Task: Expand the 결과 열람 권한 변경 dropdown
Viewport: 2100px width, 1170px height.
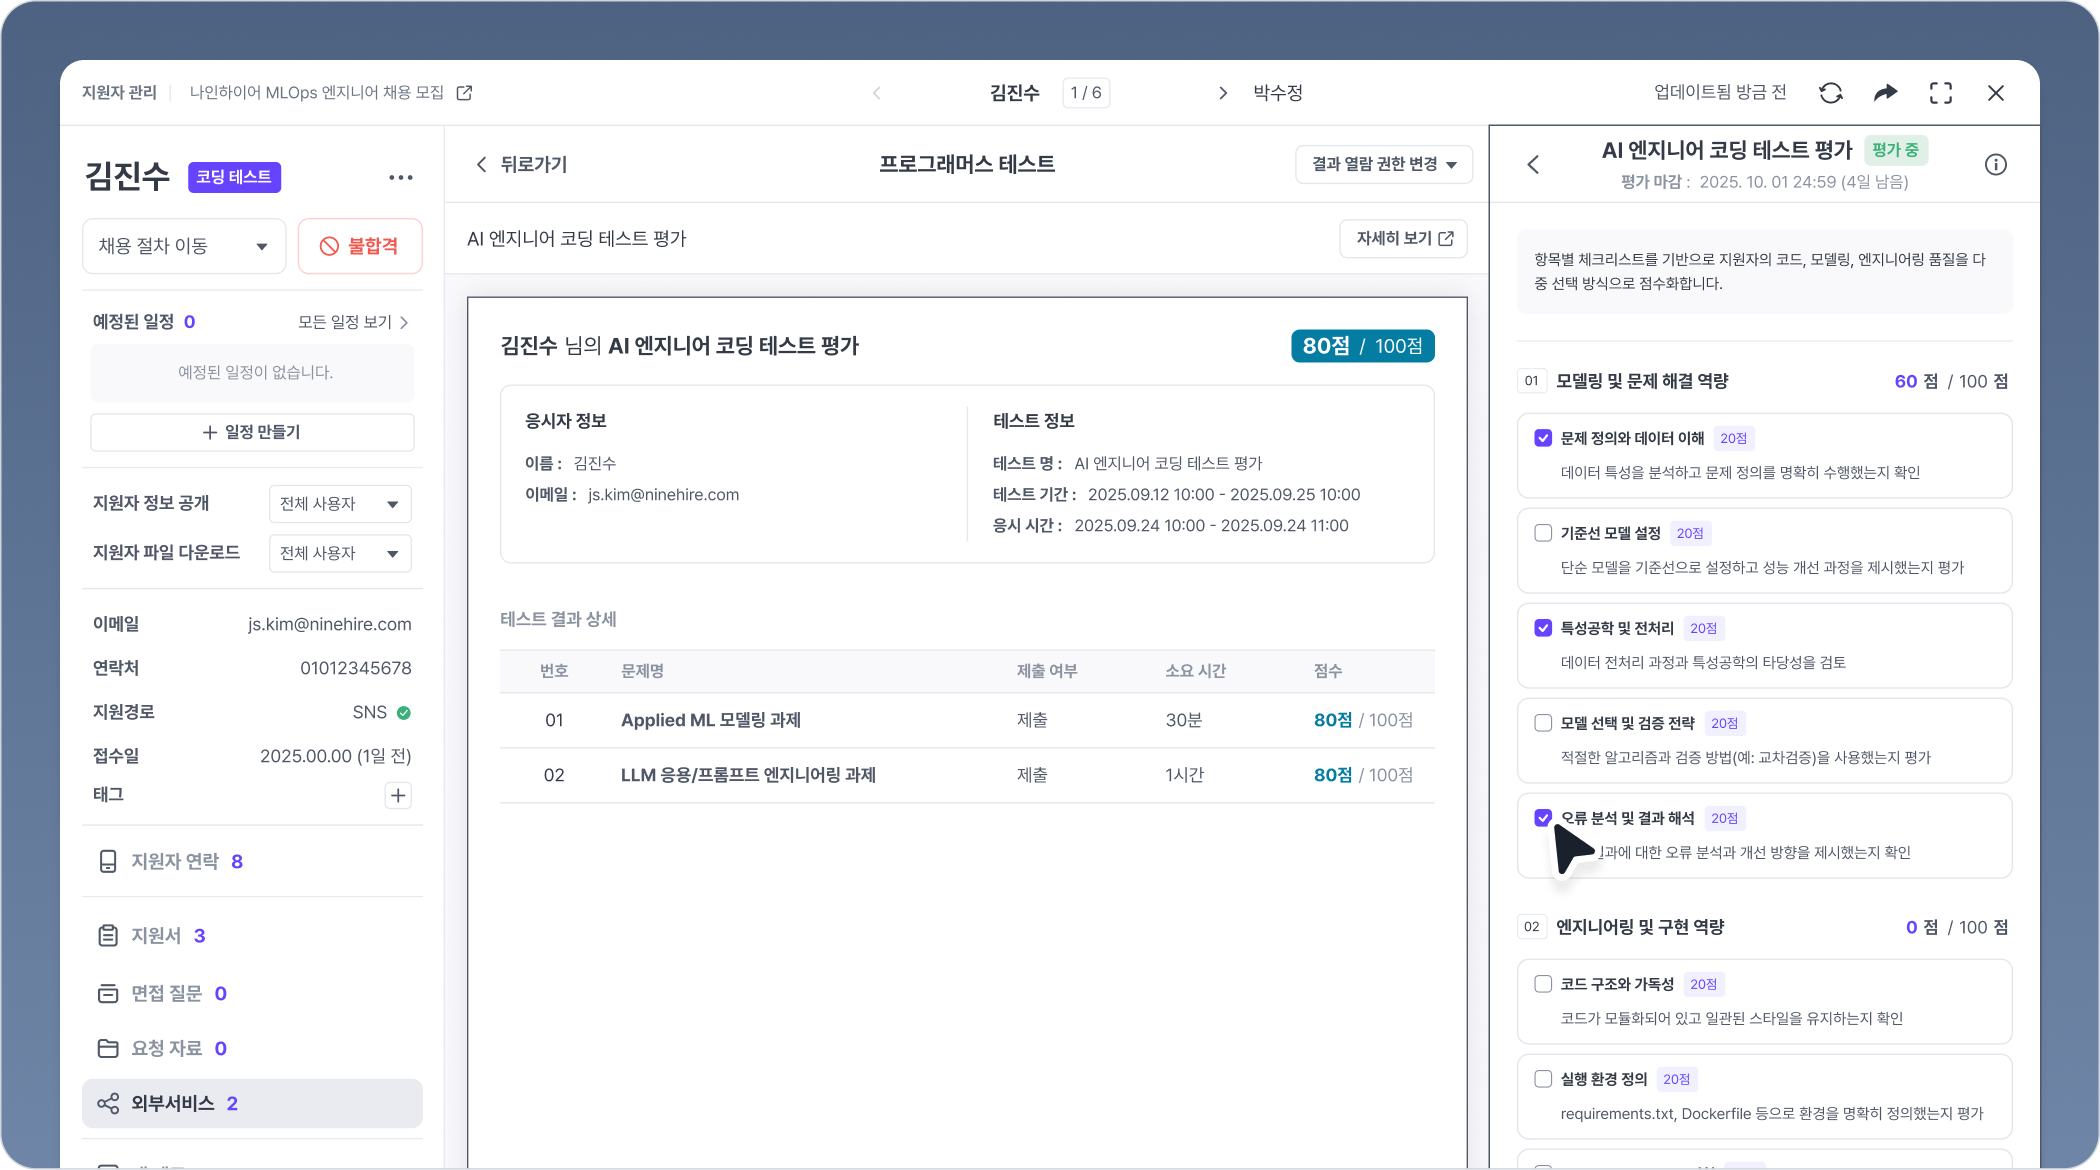Action: 1383,164
